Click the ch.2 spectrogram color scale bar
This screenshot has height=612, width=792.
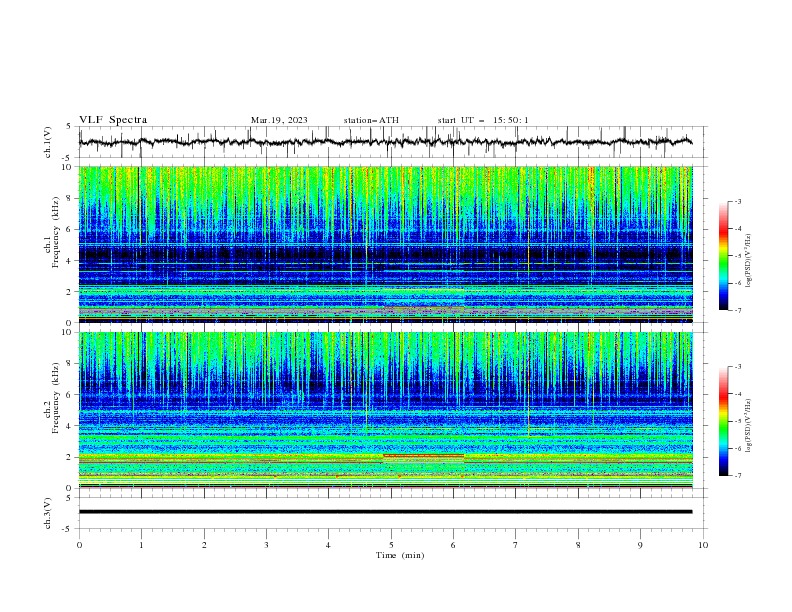click(724, 421)
